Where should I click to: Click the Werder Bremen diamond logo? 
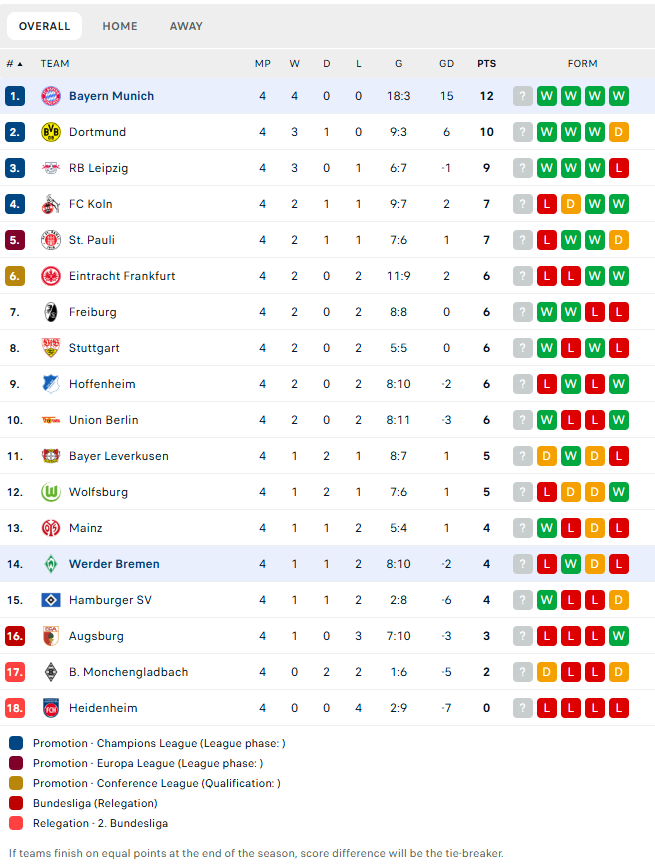tap(51, 564)
